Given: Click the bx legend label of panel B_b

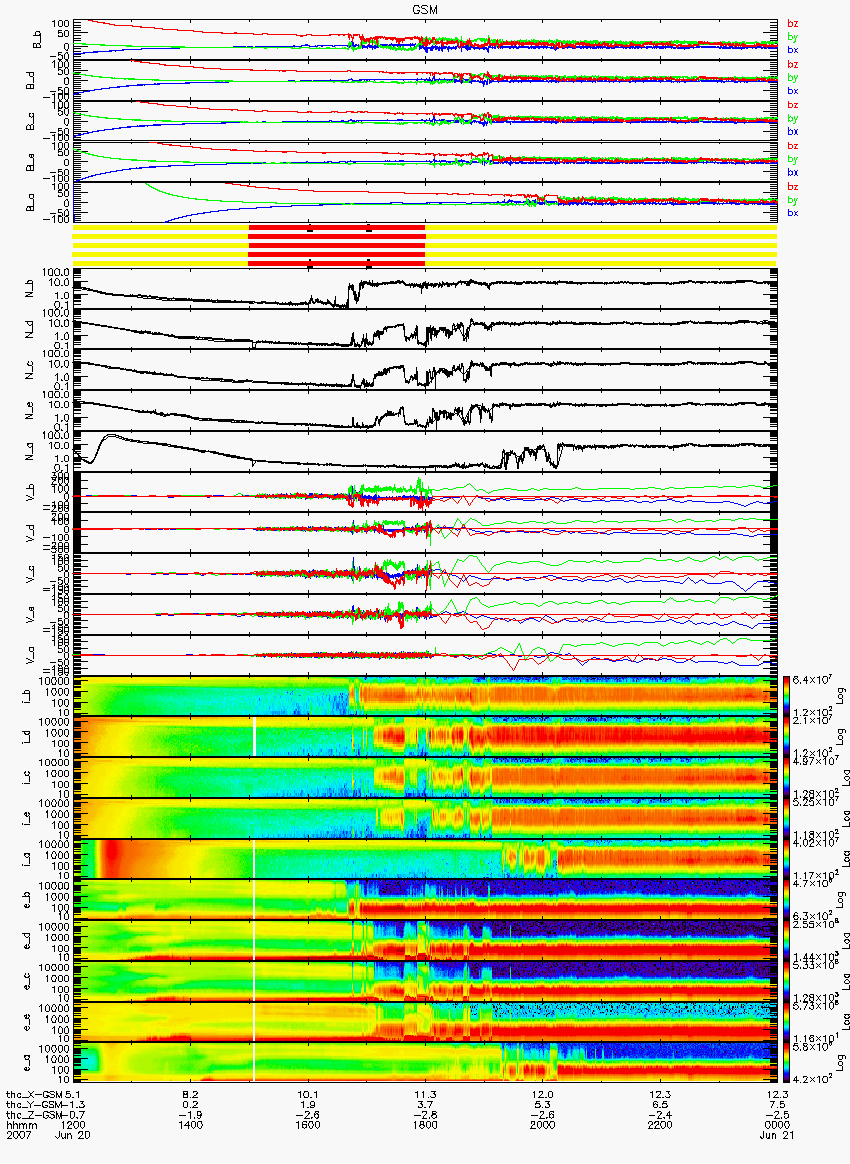Looking at the screenshot, I should pyautogui.click(x=793, y=50).
